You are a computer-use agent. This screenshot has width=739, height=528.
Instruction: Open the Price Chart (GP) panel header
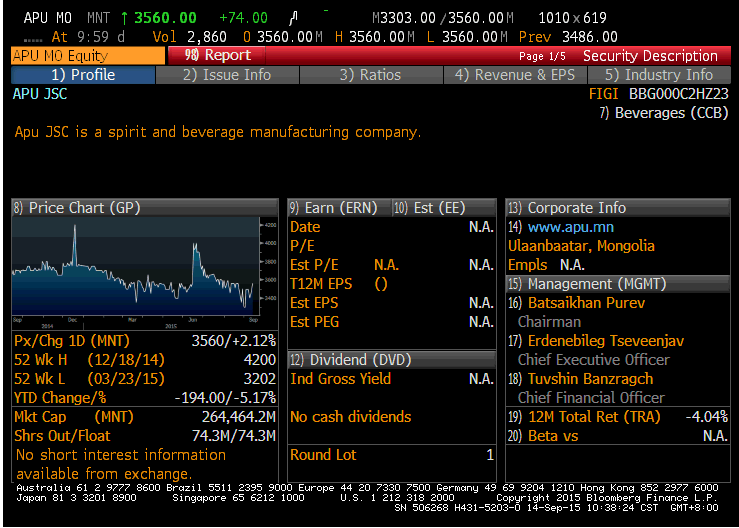click(77, 208)
